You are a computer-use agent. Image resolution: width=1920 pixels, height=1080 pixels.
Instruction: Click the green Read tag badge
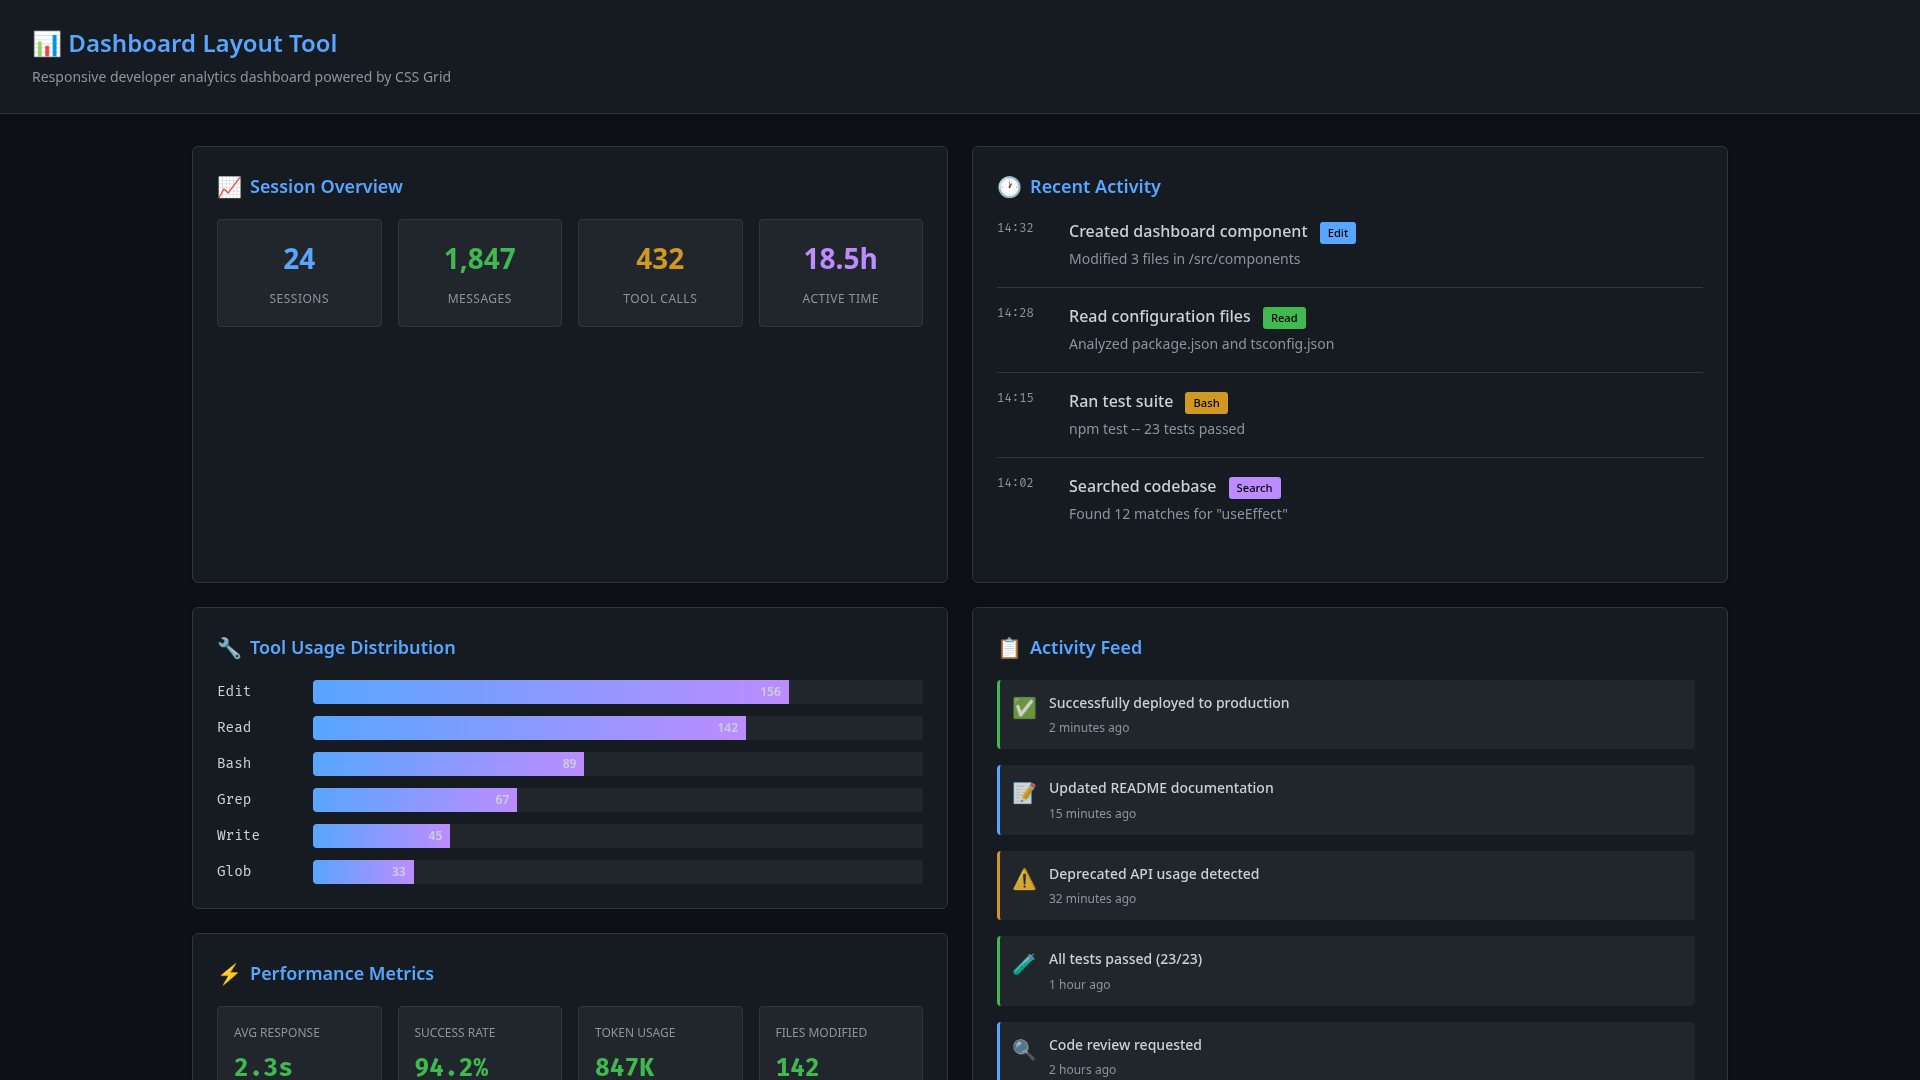coord(1284,318)
